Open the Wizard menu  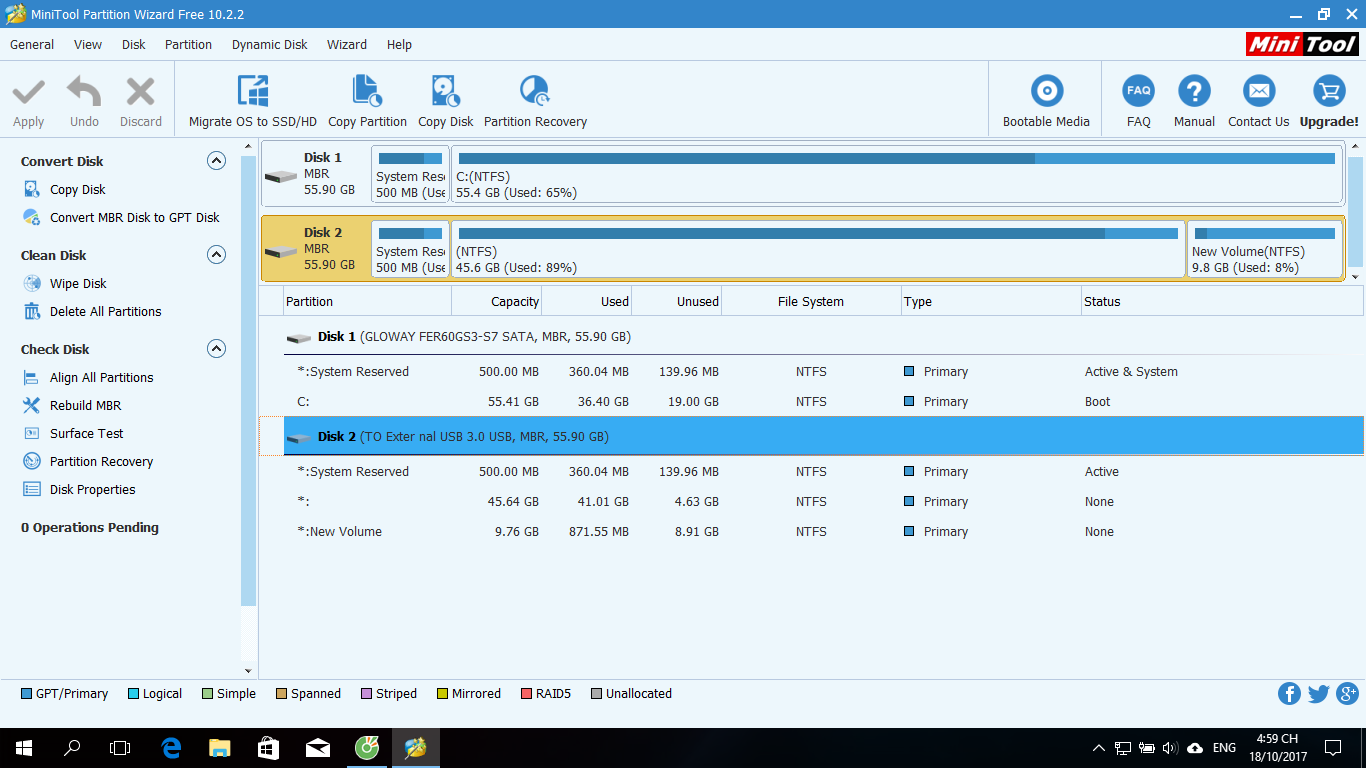tap(346, 45)
